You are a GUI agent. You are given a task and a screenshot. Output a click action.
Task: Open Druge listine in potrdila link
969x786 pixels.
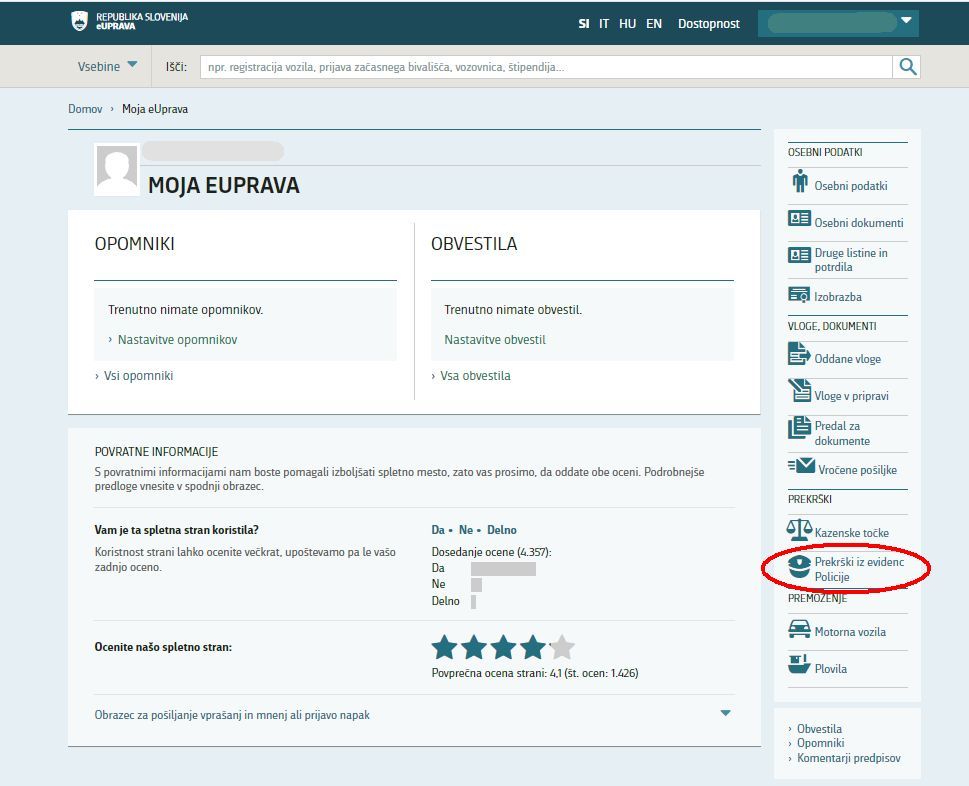850,260
